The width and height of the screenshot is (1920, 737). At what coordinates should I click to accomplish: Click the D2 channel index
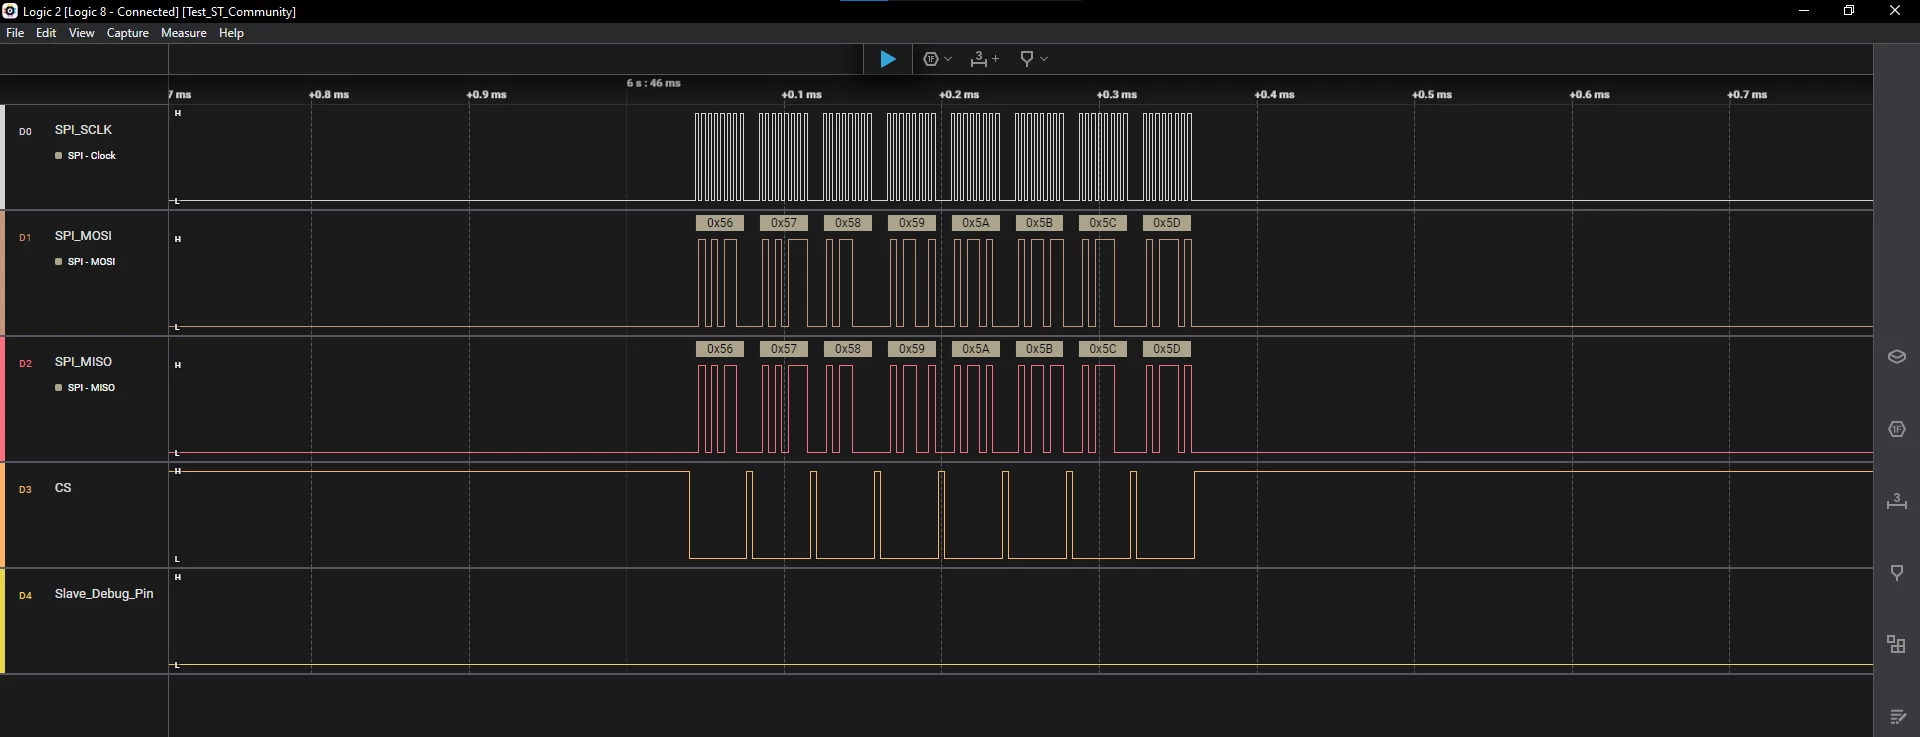[25, 363]
